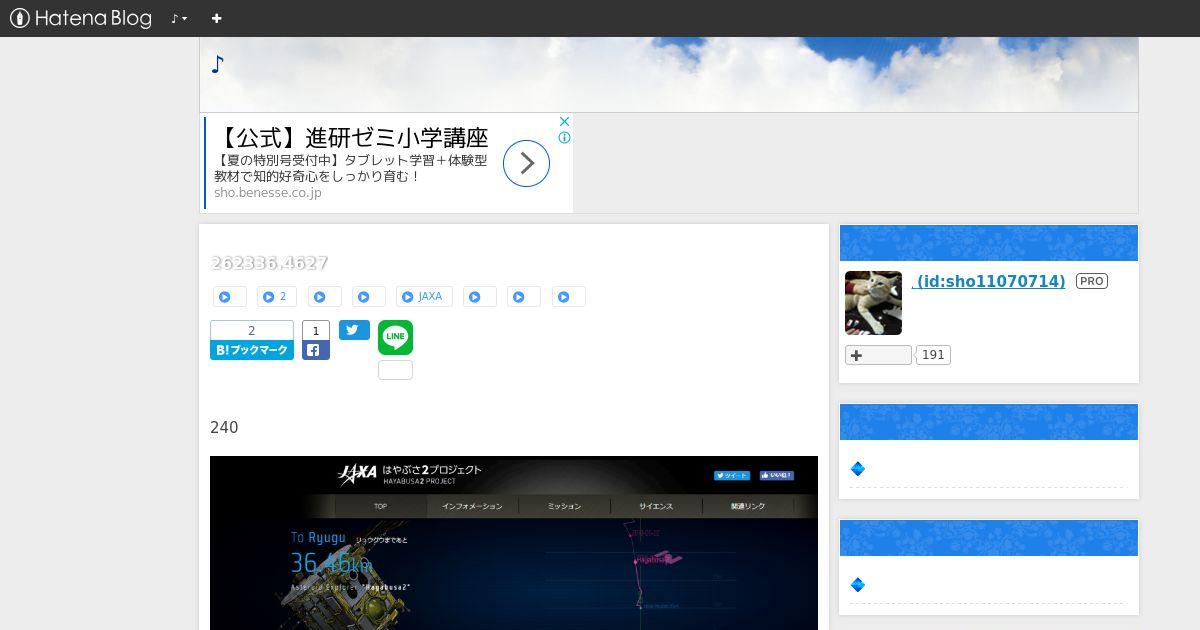1200x630 pixels.
Task: Open the ♪ blog title link
Action: click(x=218, y=65)
